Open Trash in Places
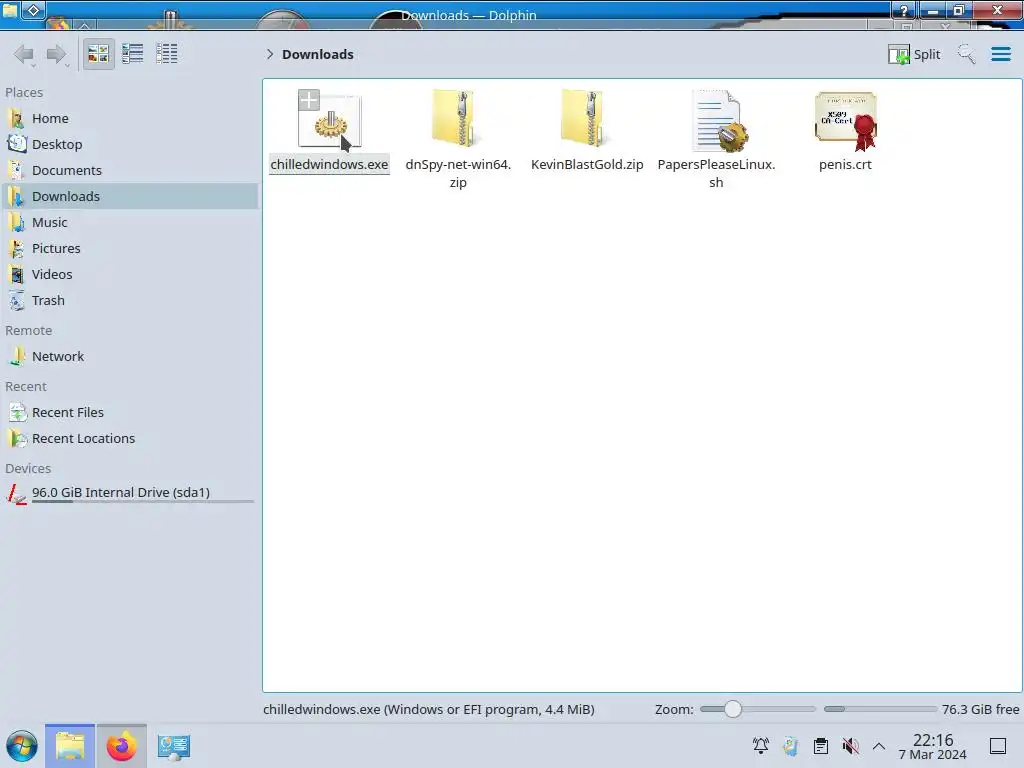Viewport: 1024px width, 768px height. coord(129,301)
